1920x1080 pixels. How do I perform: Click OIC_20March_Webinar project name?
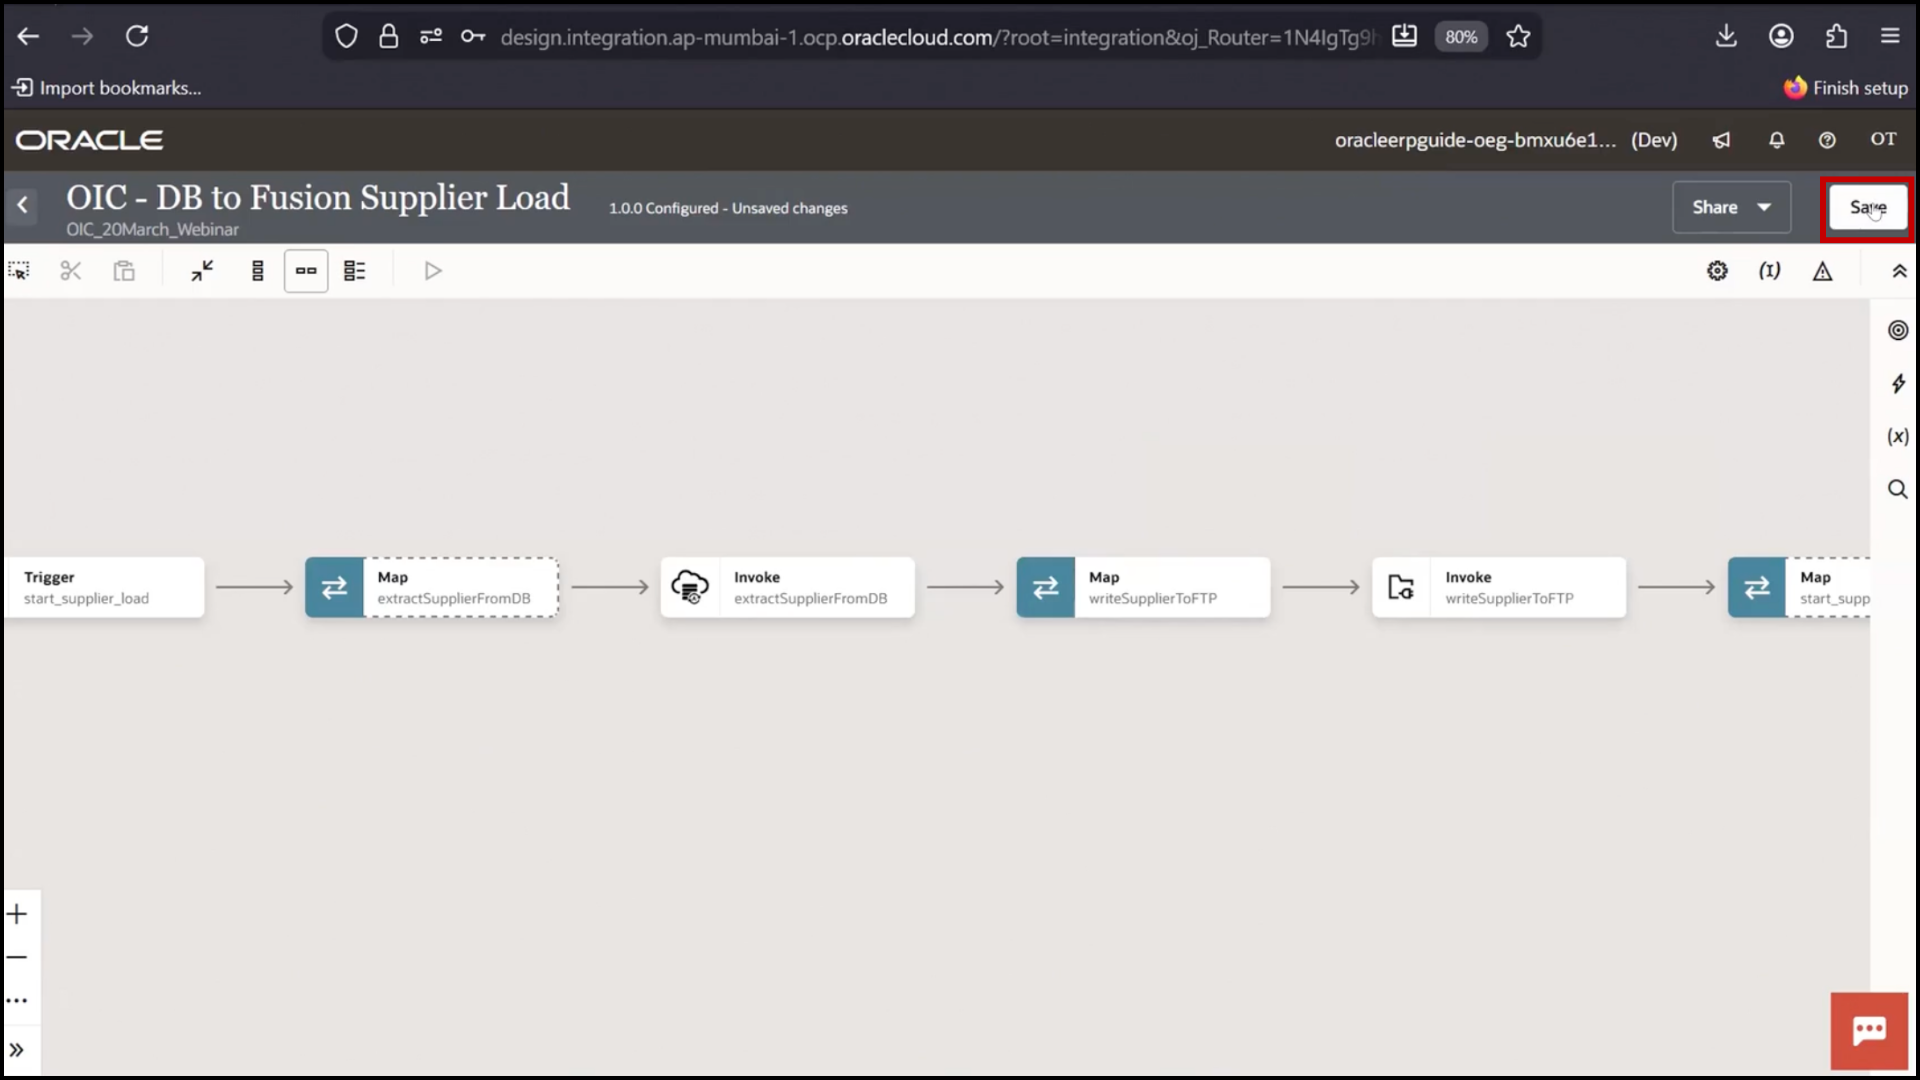click(152, 229)
